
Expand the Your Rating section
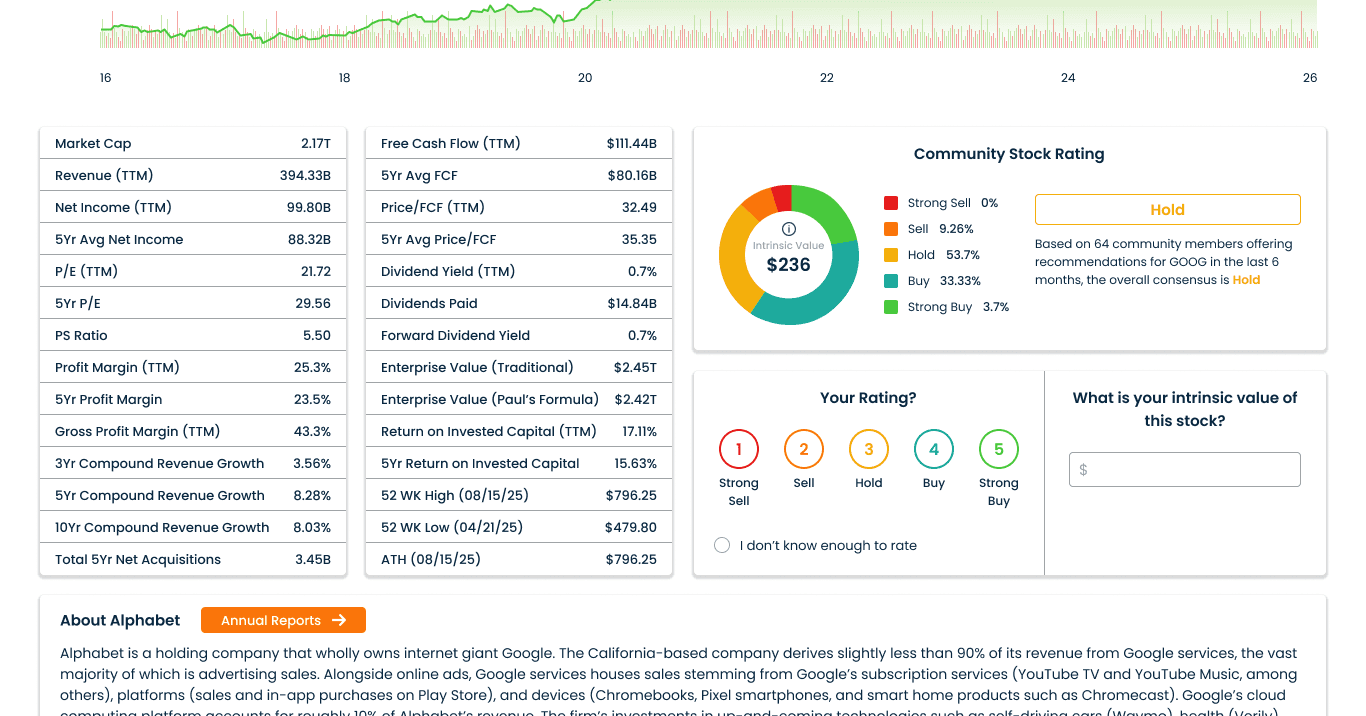click(x=868, y=397)
